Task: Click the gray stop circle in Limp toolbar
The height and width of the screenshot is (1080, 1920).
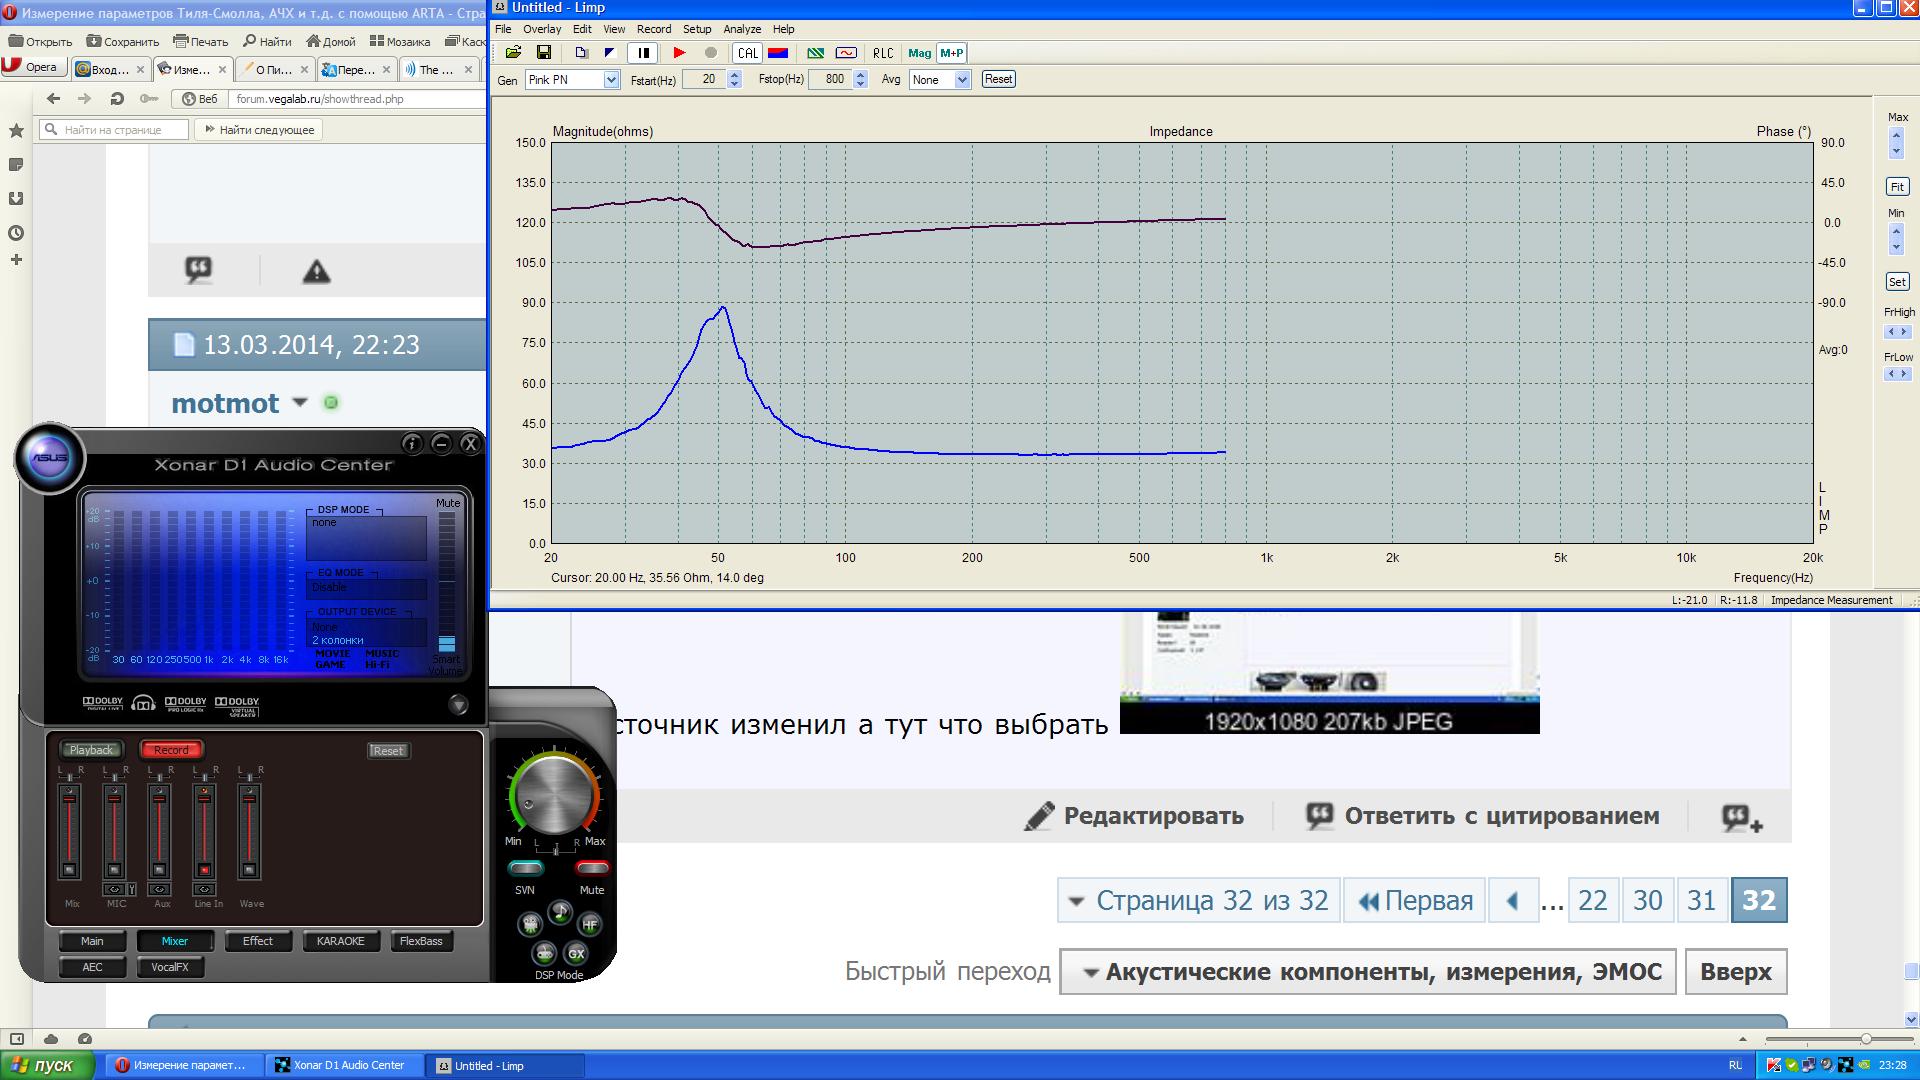Action: [711, 53]
